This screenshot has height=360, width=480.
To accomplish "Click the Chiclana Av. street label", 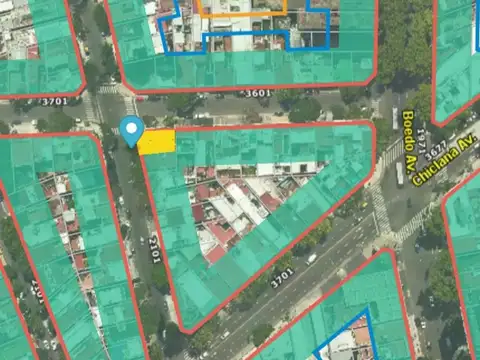I will point(444,160).
